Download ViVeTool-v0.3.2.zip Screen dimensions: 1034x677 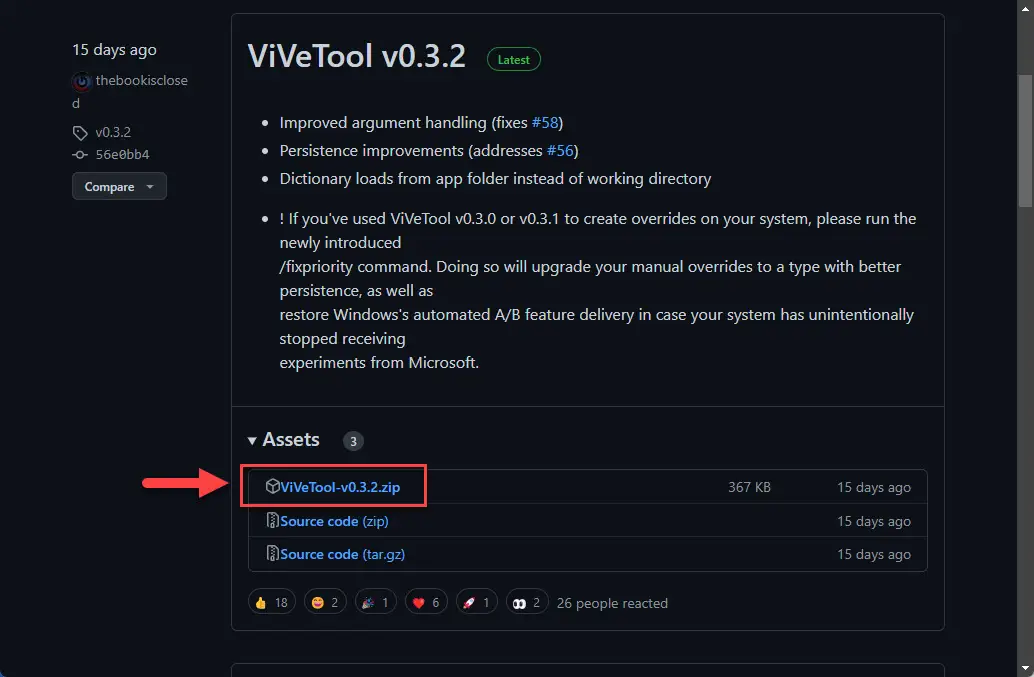point(338,487)
